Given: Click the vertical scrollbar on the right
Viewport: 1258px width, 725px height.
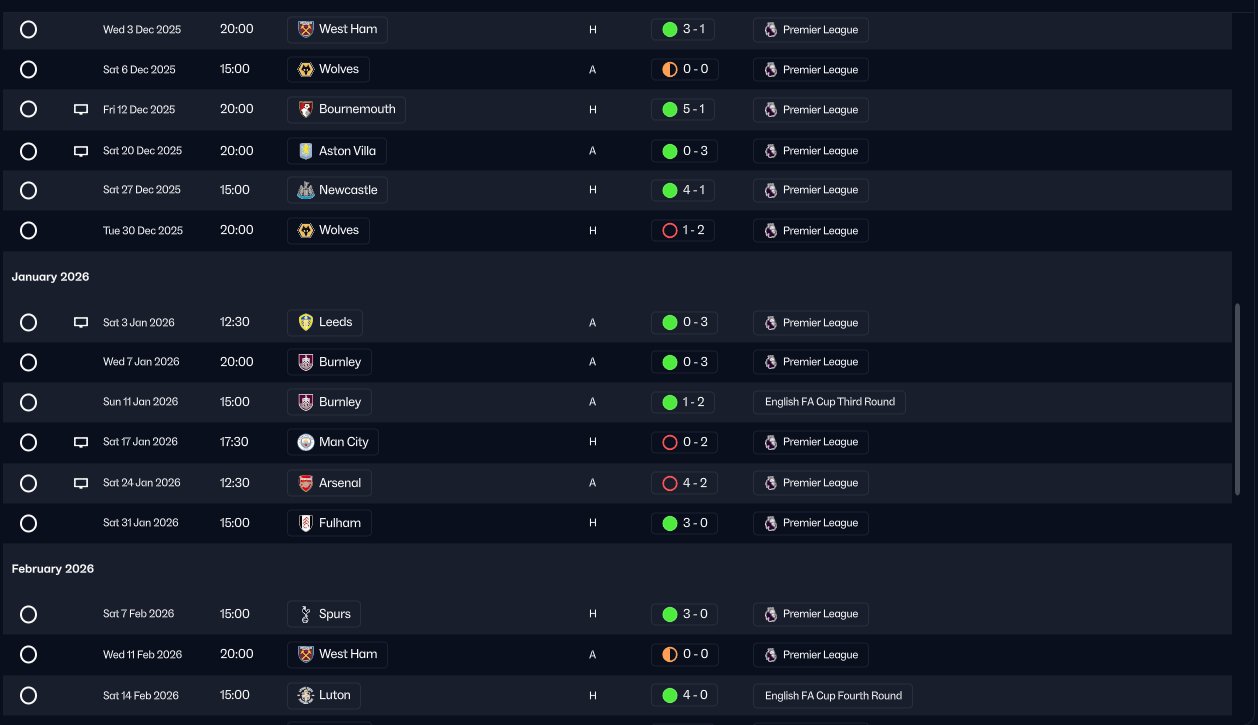Looking at the screenshot, I should pyautogui.click(x=1238, y=402).
